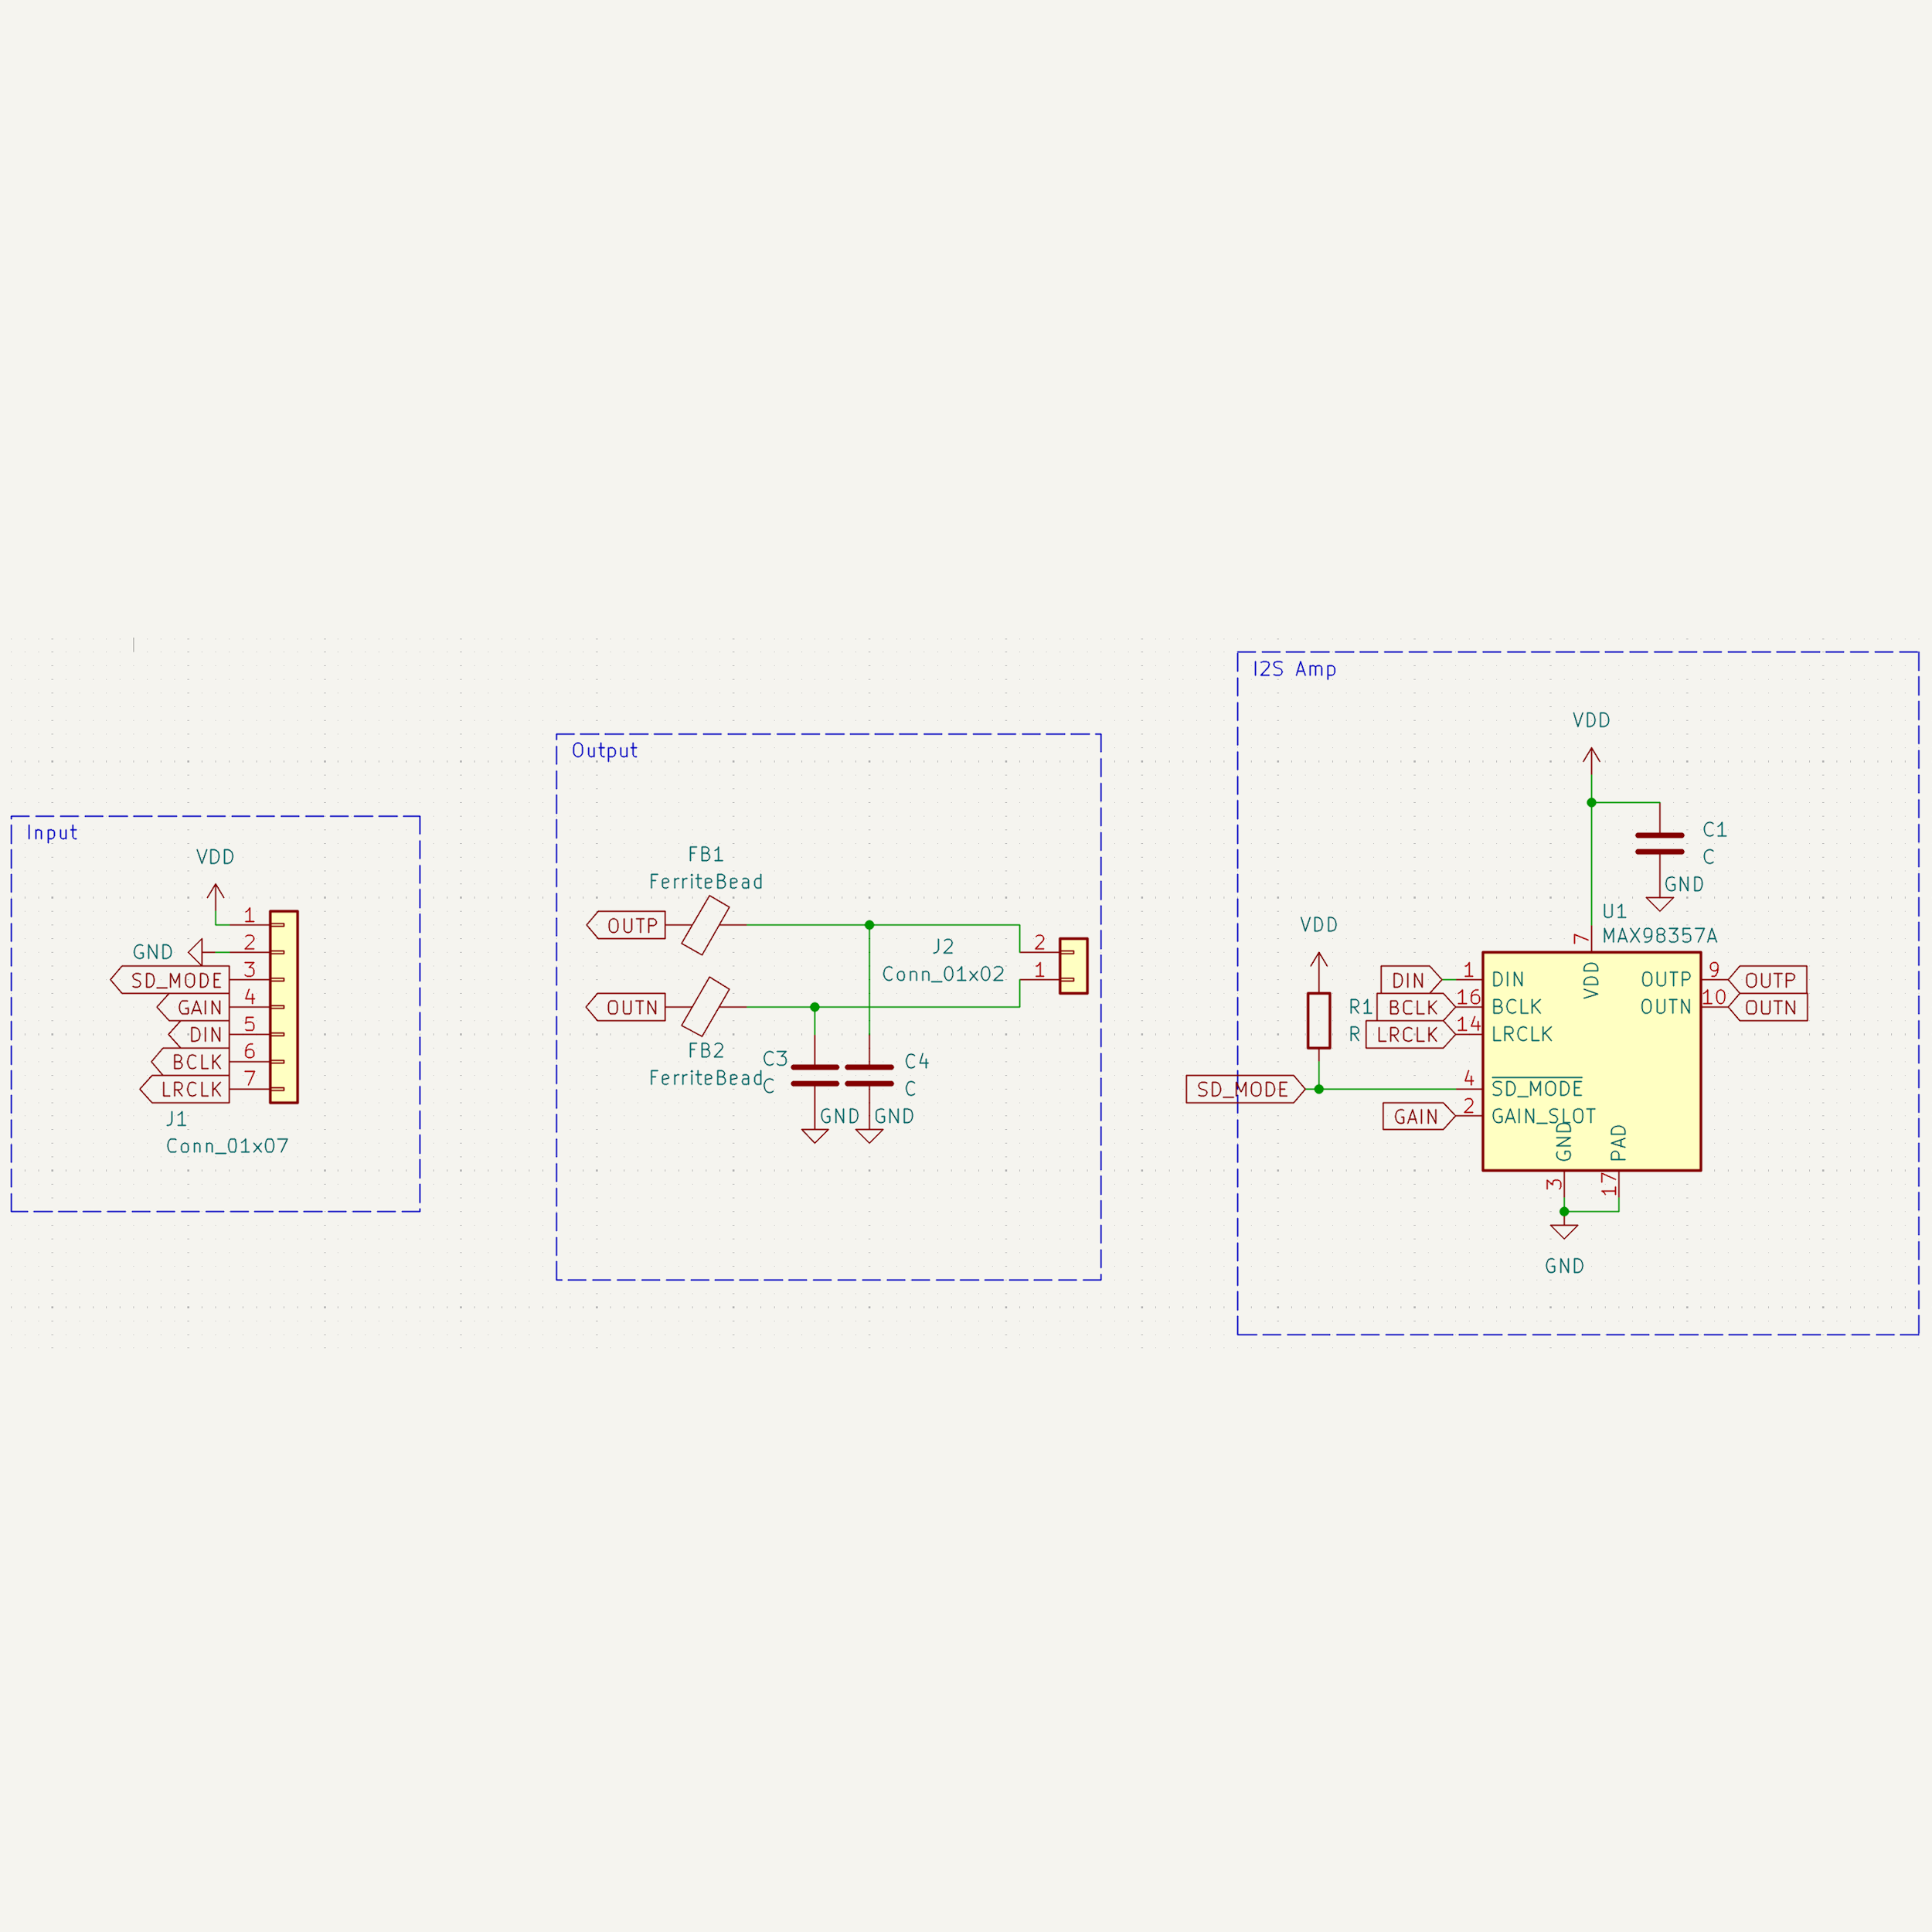Click junction dot on OUTN wire above C3
The width and height of the screenshot is (1932, 1932).
(815, 1007)
